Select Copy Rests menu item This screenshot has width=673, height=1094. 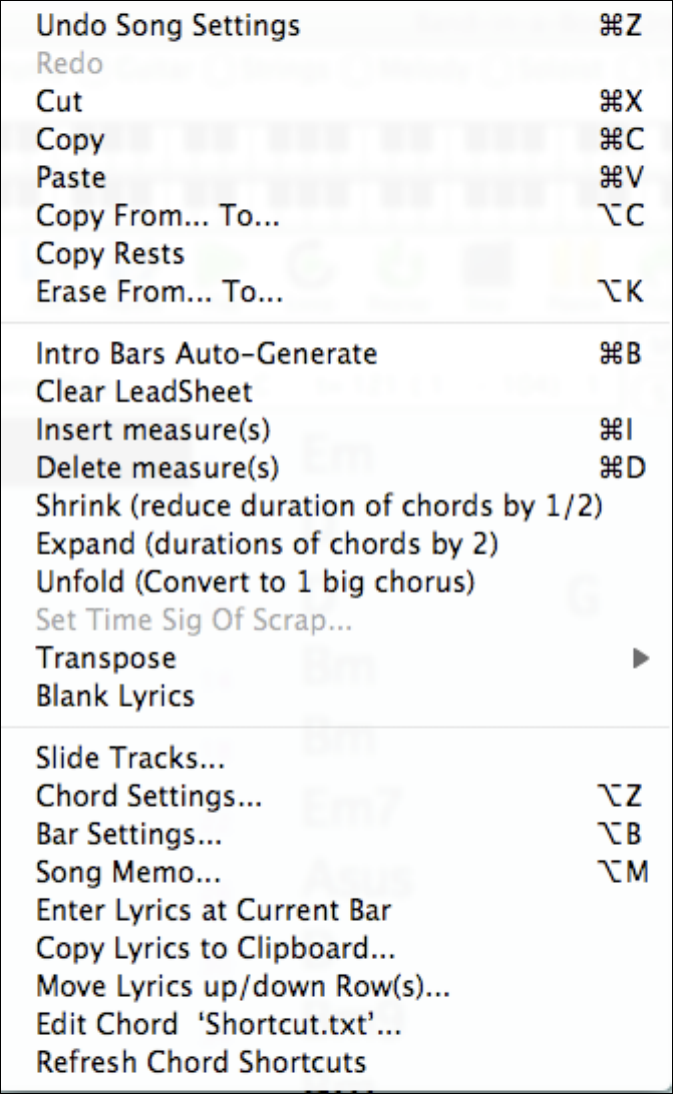[x=110, y=254]
